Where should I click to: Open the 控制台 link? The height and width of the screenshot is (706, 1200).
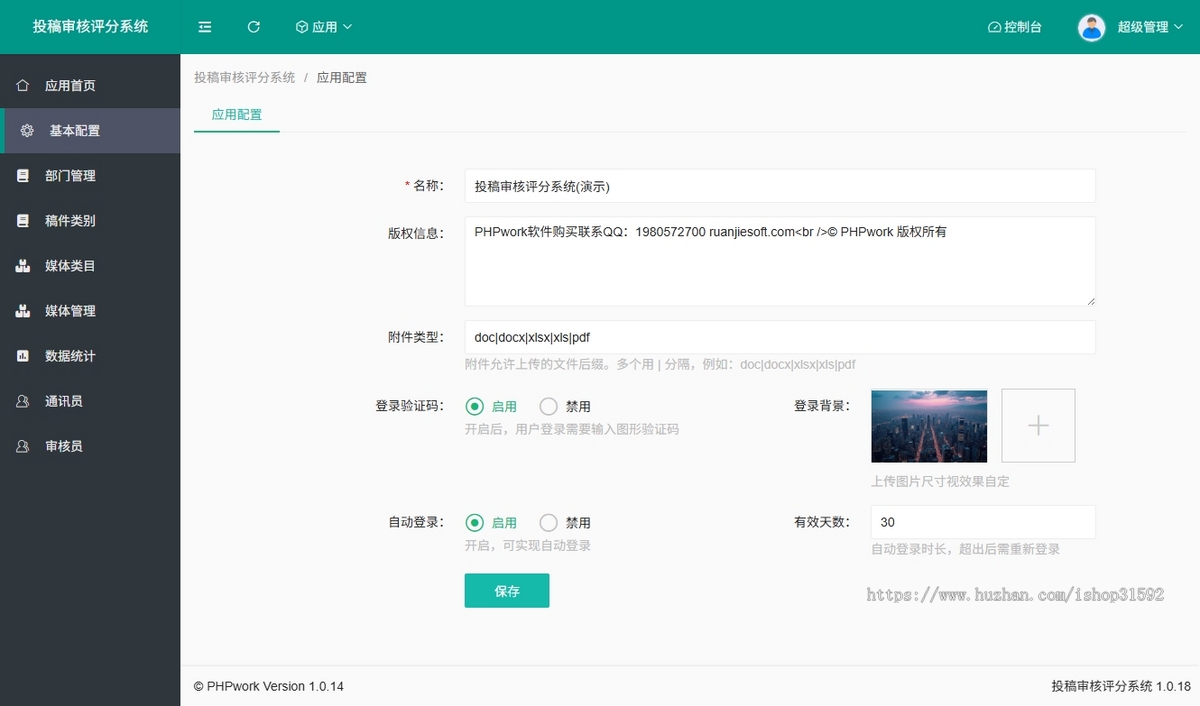pos(1014,27)
